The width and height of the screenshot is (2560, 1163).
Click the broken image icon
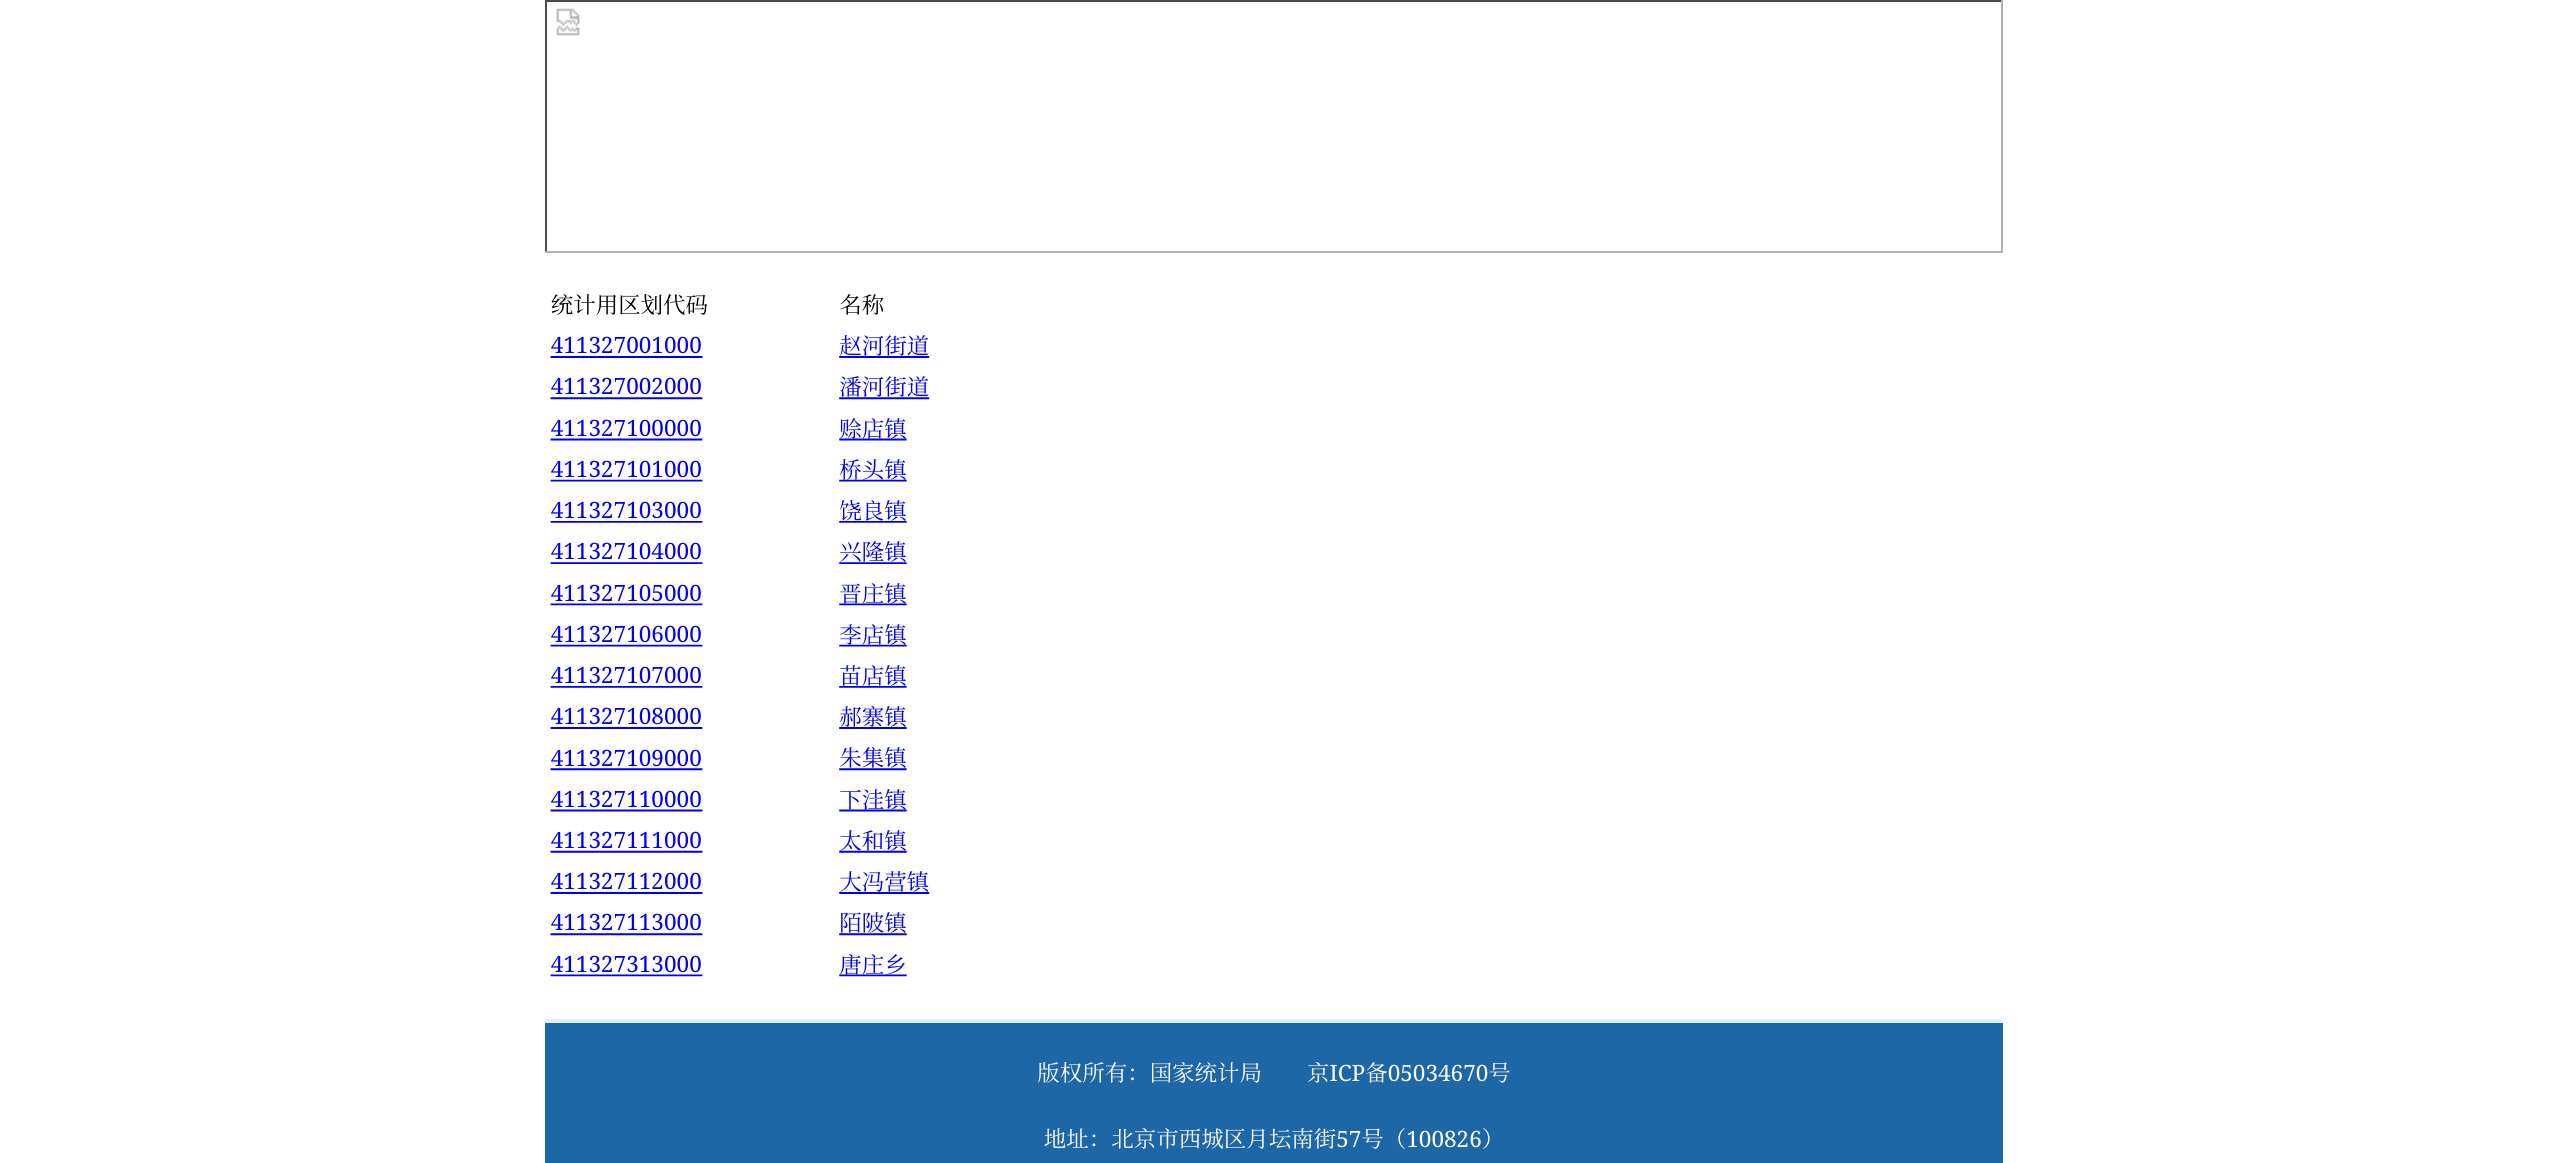[568, 22]
